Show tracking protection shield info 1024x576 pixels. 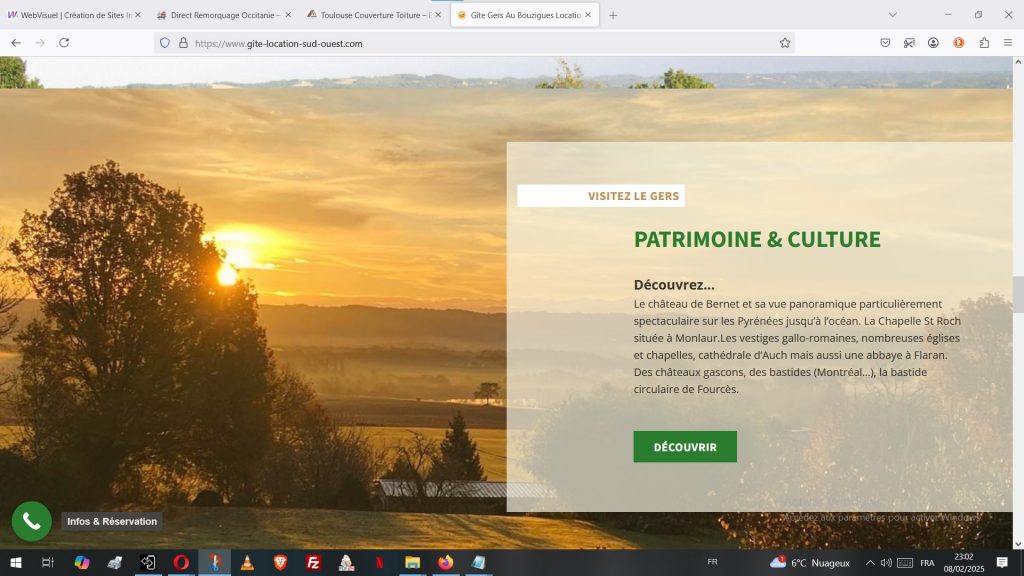tap(165, 43)
